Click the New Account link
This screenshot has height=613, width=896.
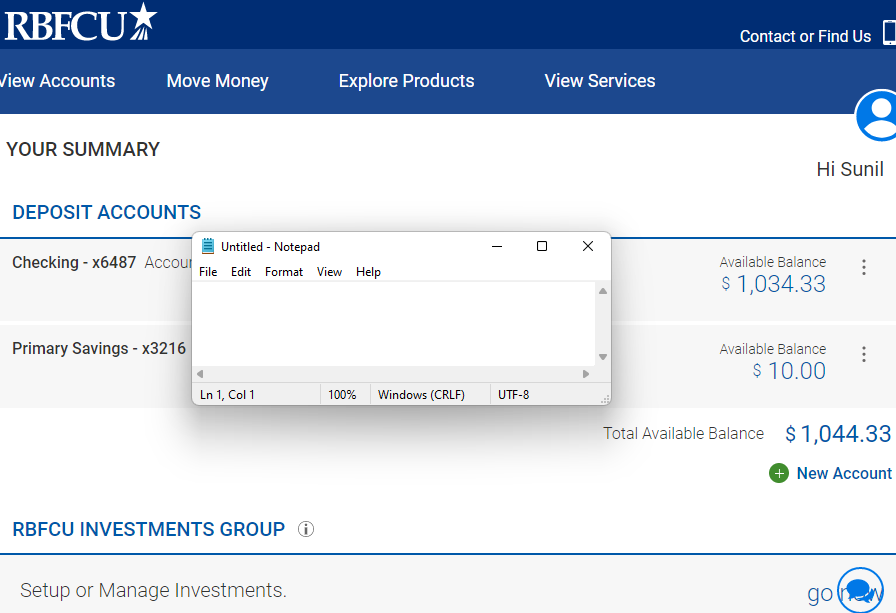point(844,473)
